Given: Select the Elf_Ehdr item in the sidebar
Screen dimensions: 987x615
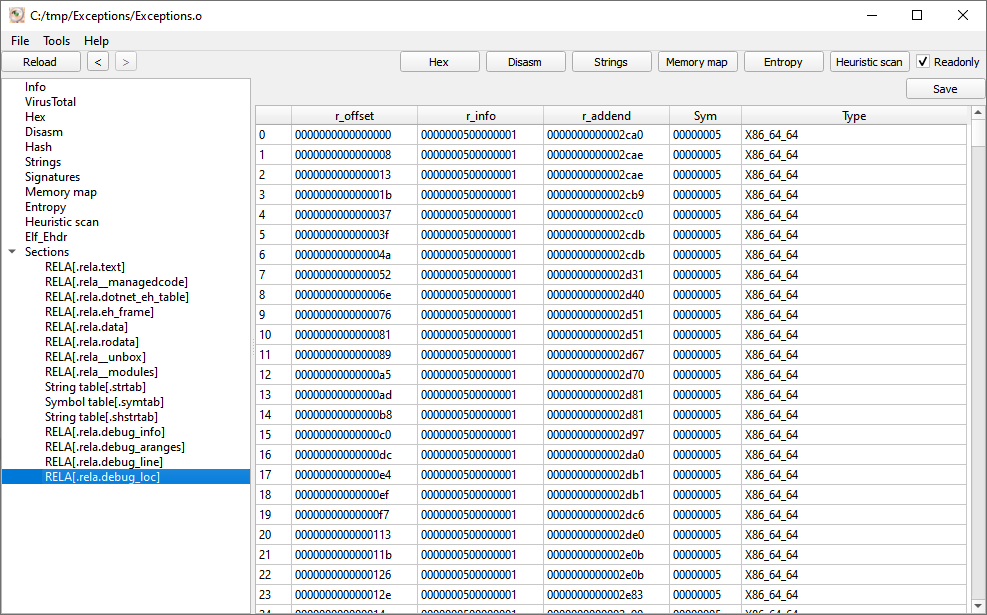Looking at the screenshot, I should (x=46, y=236).
